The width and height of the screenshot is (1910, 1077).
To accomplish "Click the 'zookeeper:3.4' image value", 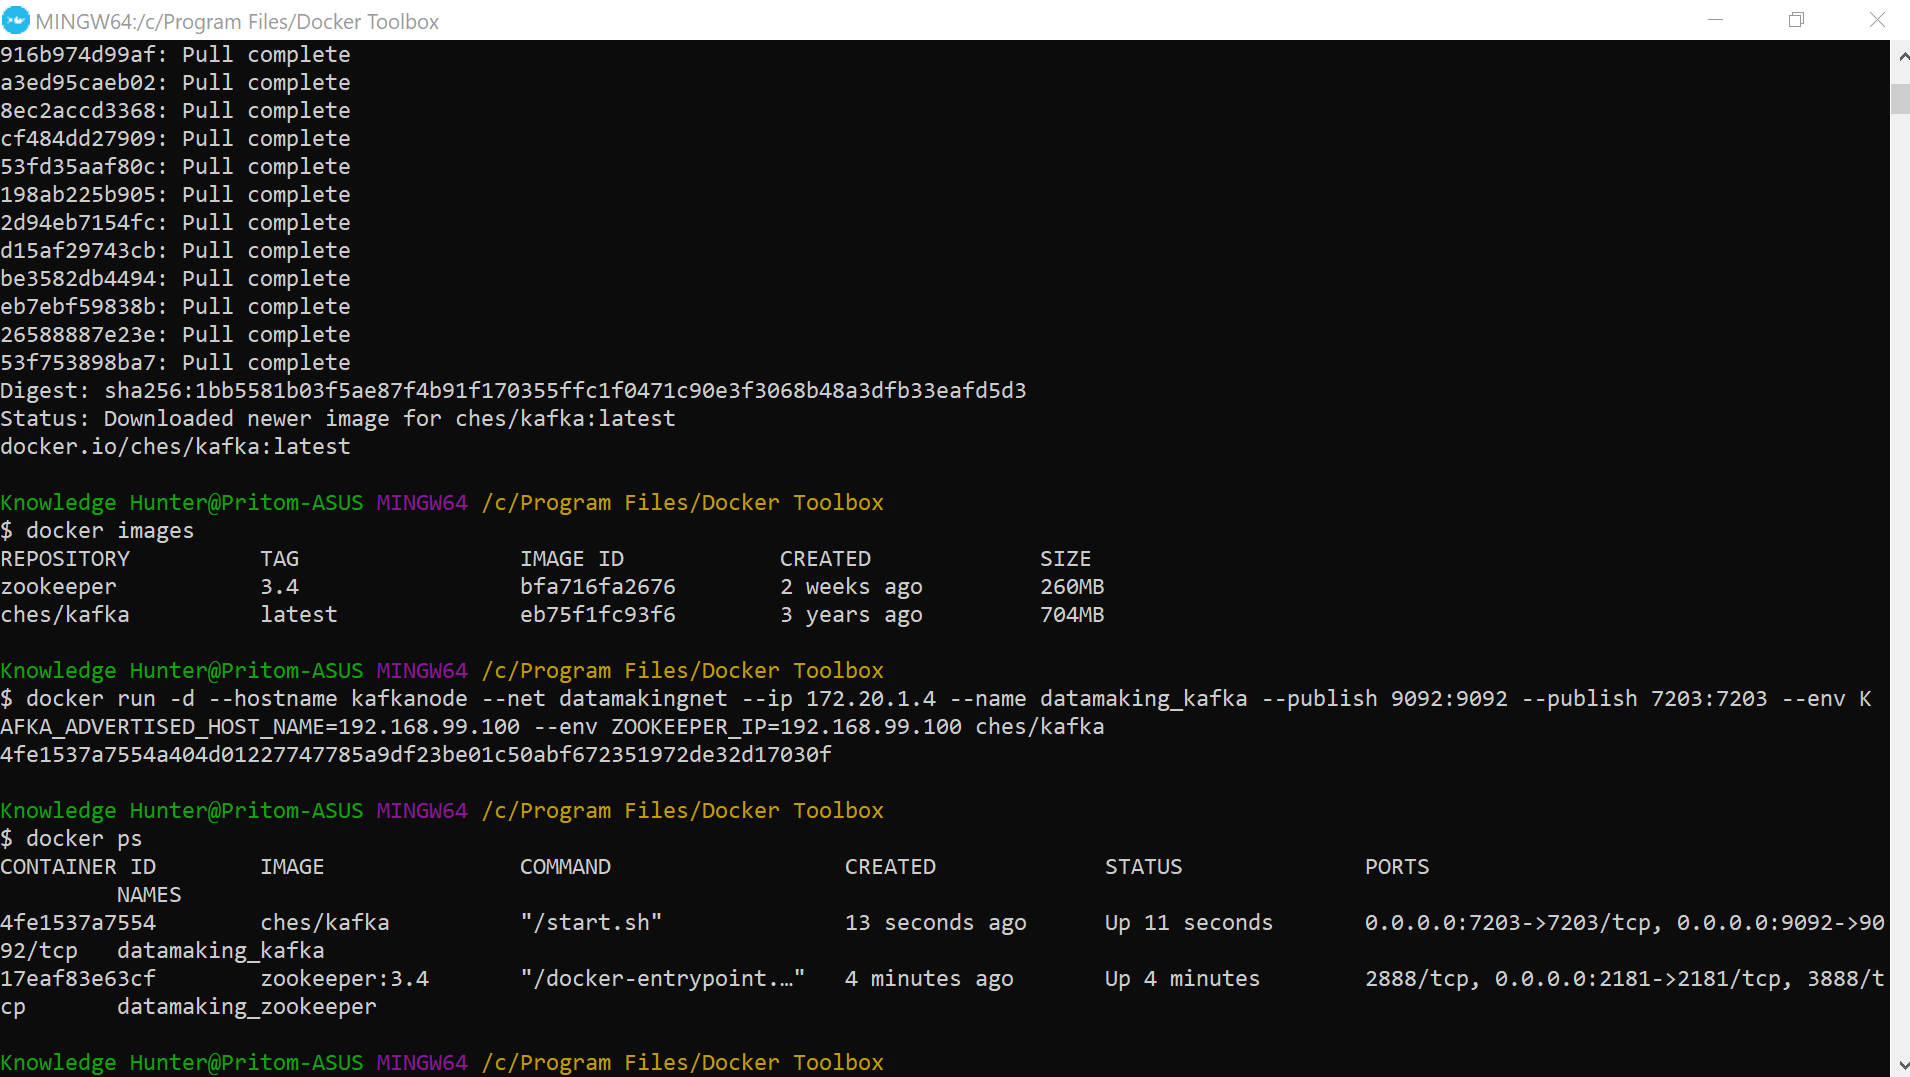I will (x=345, y=979).
